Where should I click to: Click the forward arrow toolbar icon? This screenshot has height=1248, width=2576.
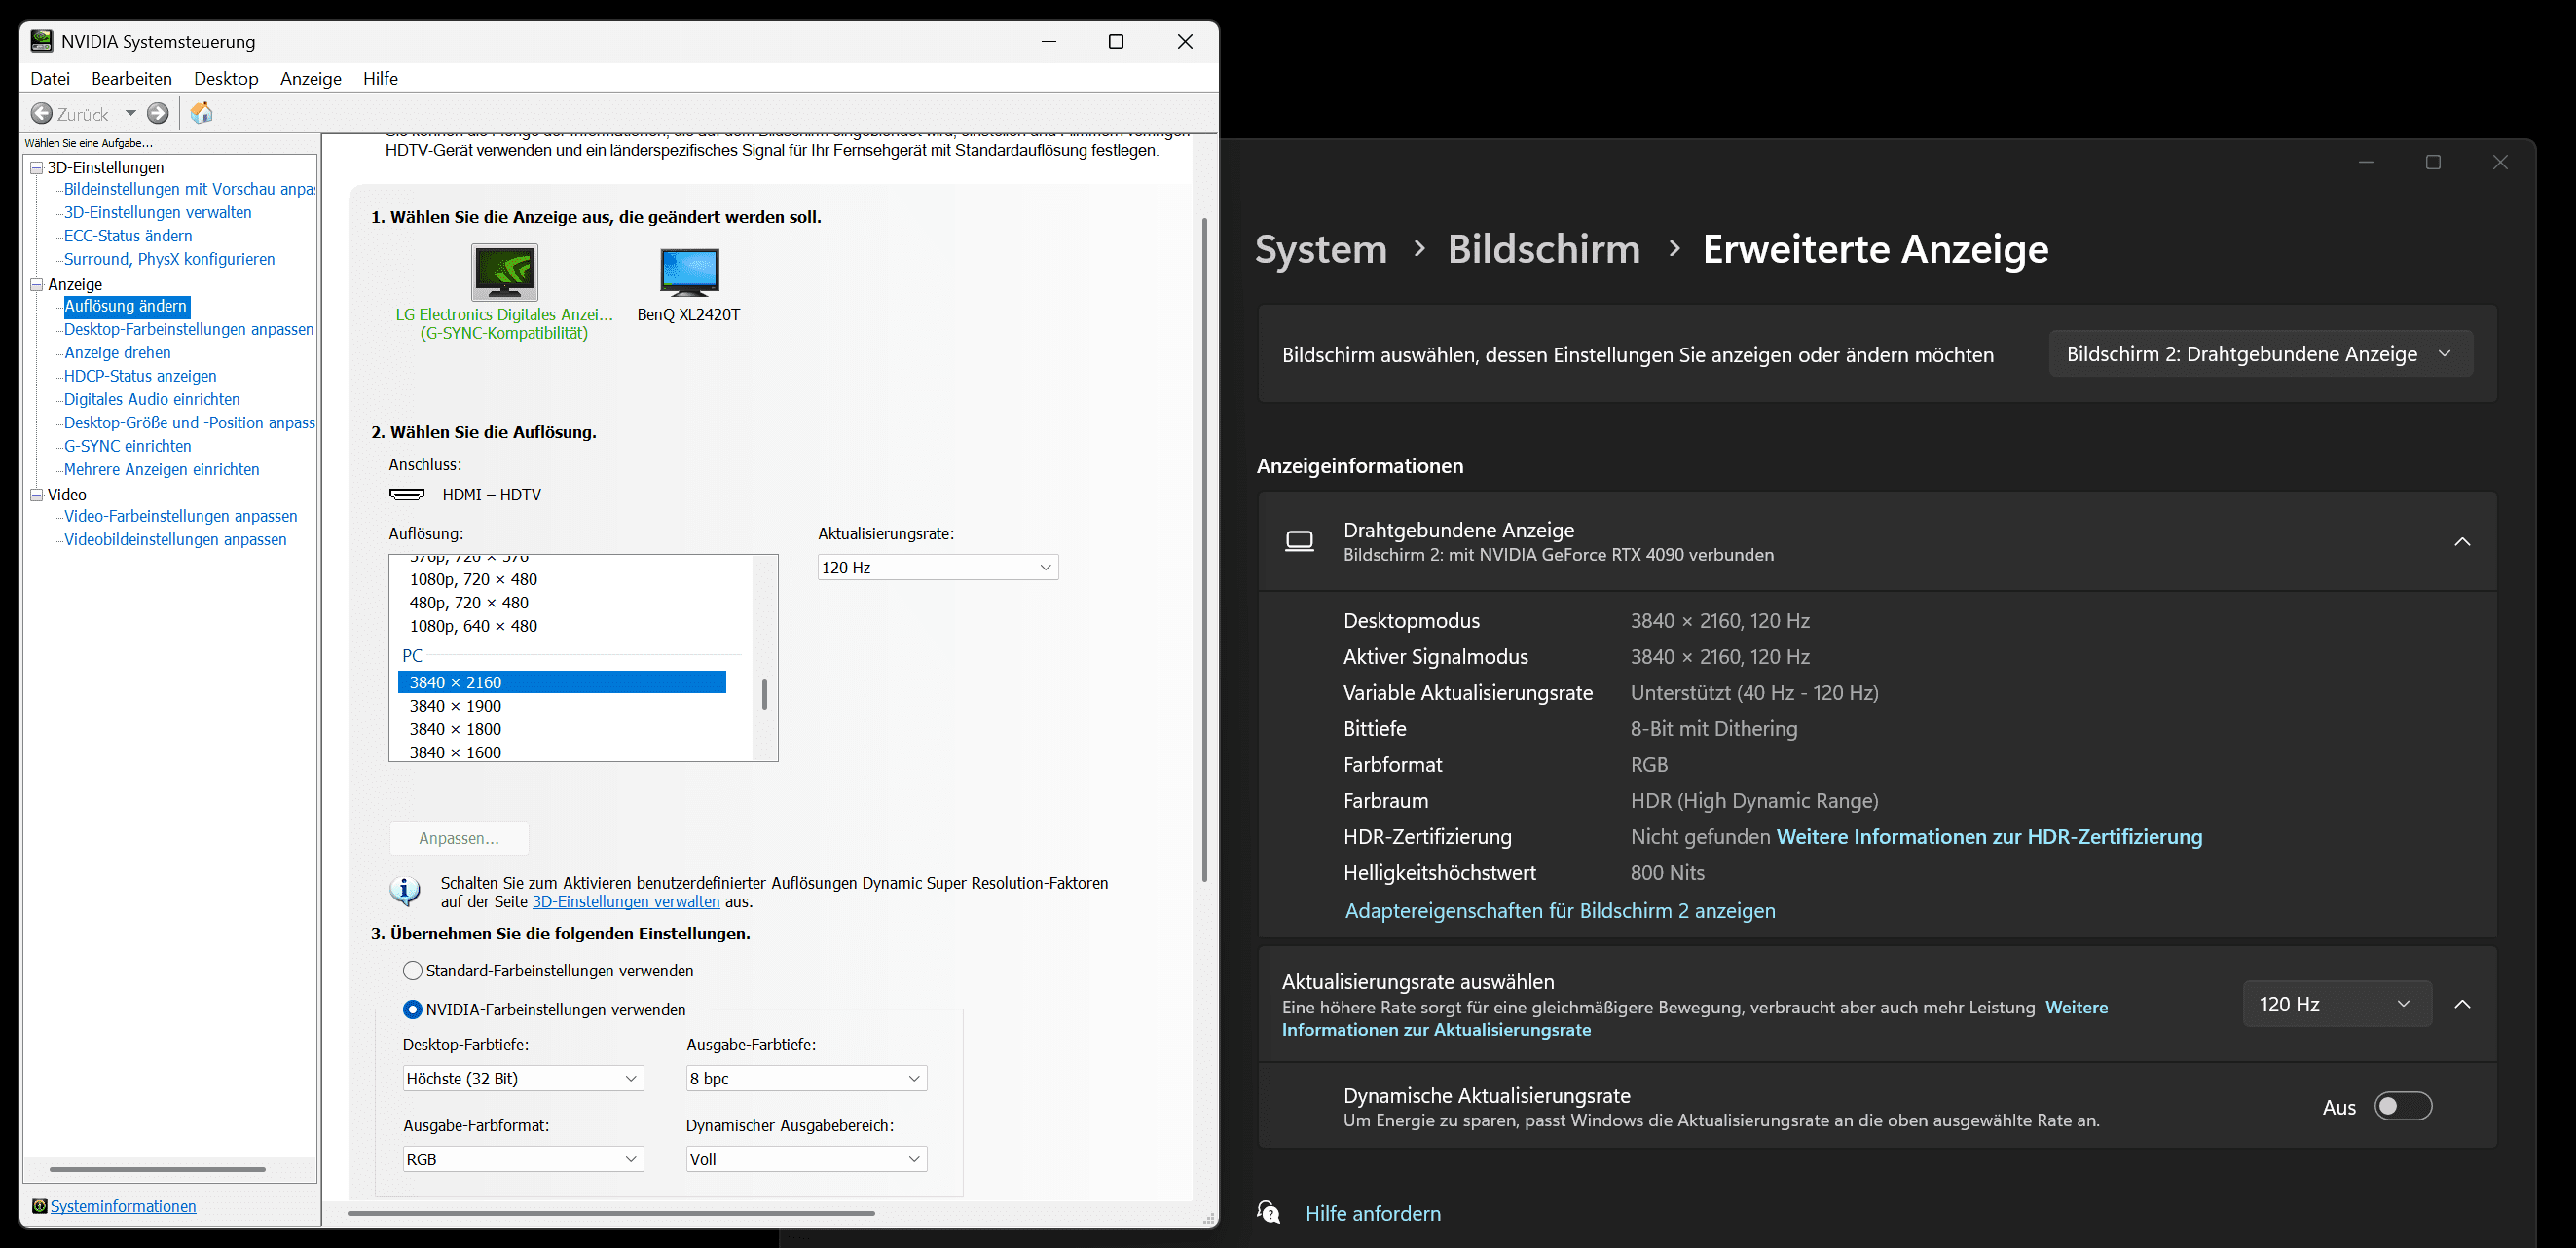(x=158, y=113)
